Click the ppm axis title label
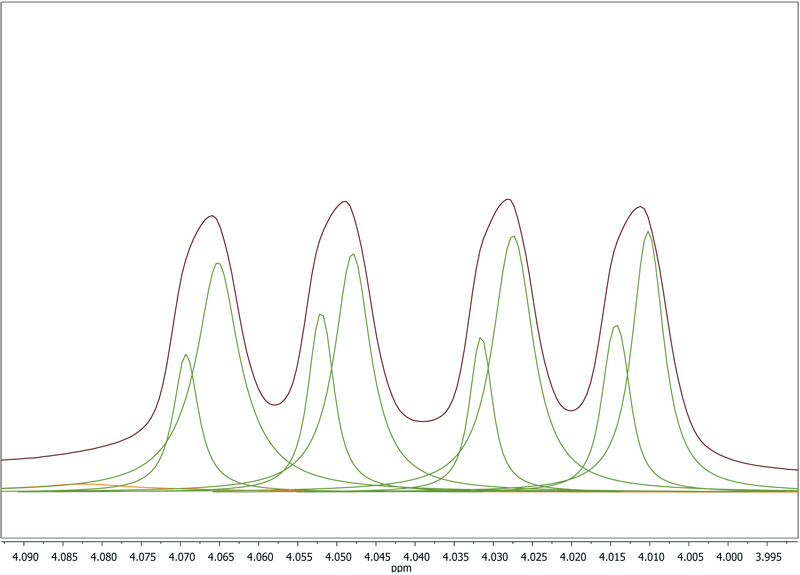 401,567
